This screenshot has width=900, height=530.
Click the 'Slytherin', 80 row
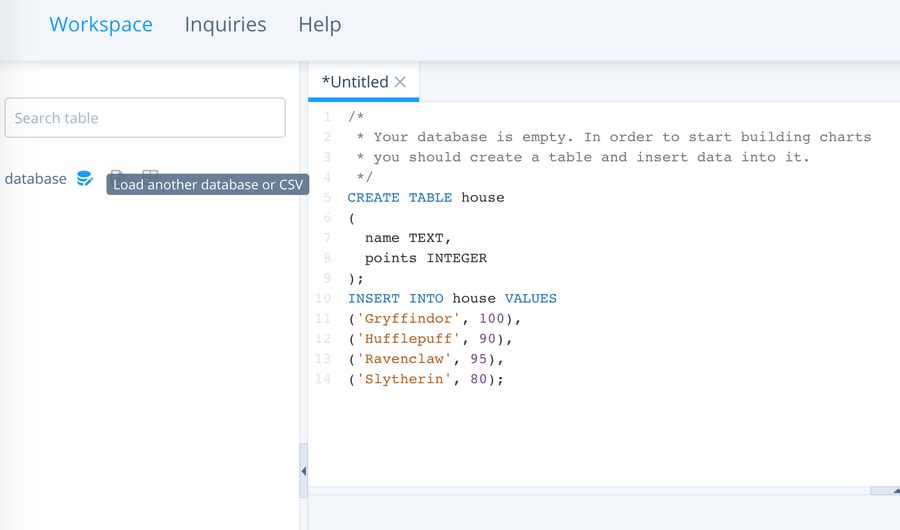(x=426, y=379)
